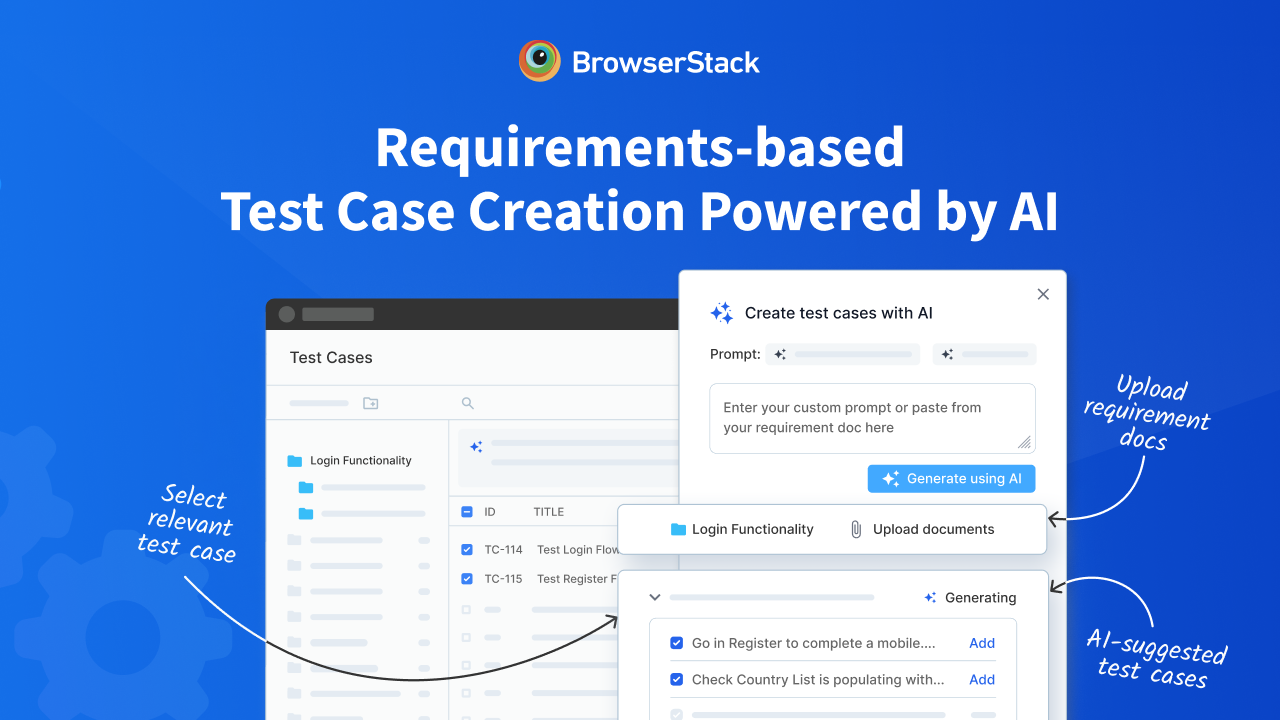Open the Test Register test case title
The image size is (1280, 720).
pos(577,578)
